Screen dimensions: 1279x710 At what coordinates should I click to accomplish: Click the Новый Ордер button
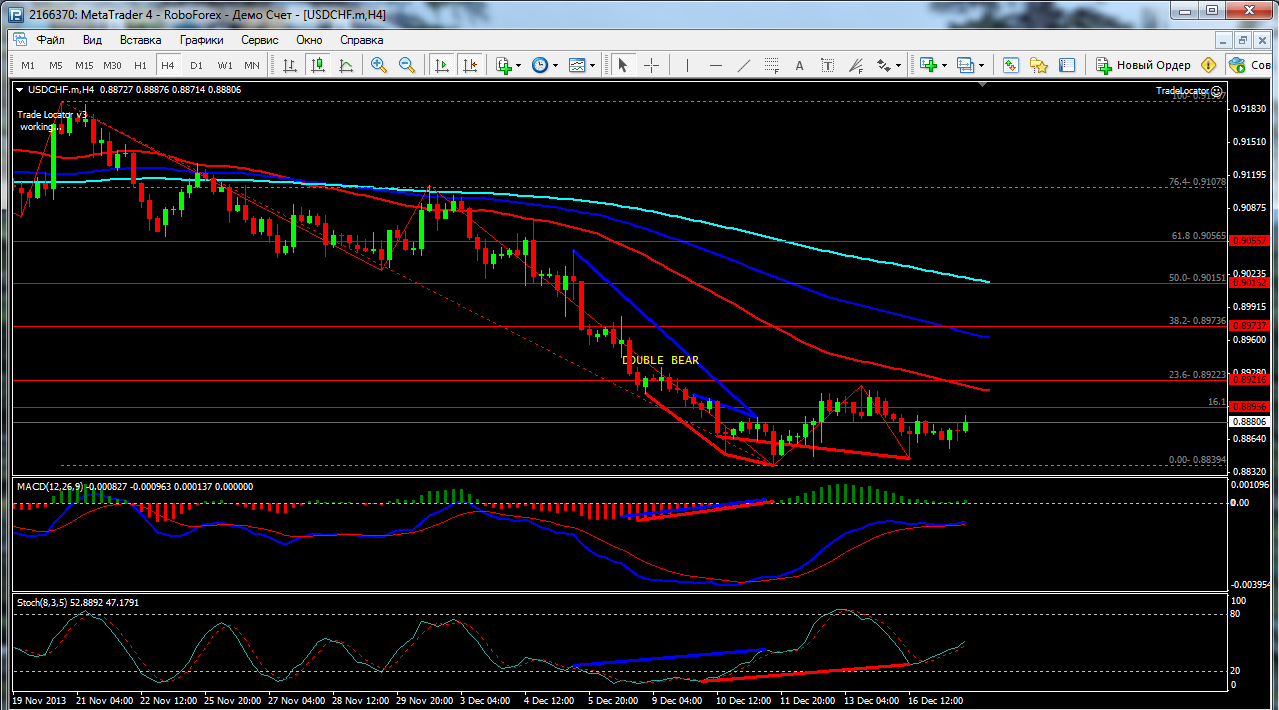(1142, 65)
